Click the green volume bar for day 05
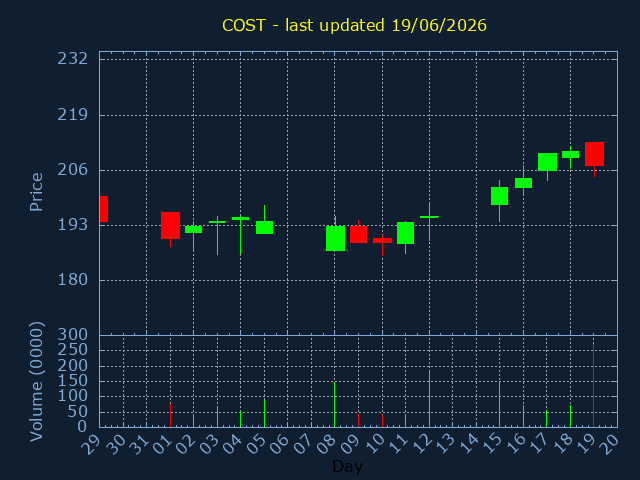 (264, 413)
